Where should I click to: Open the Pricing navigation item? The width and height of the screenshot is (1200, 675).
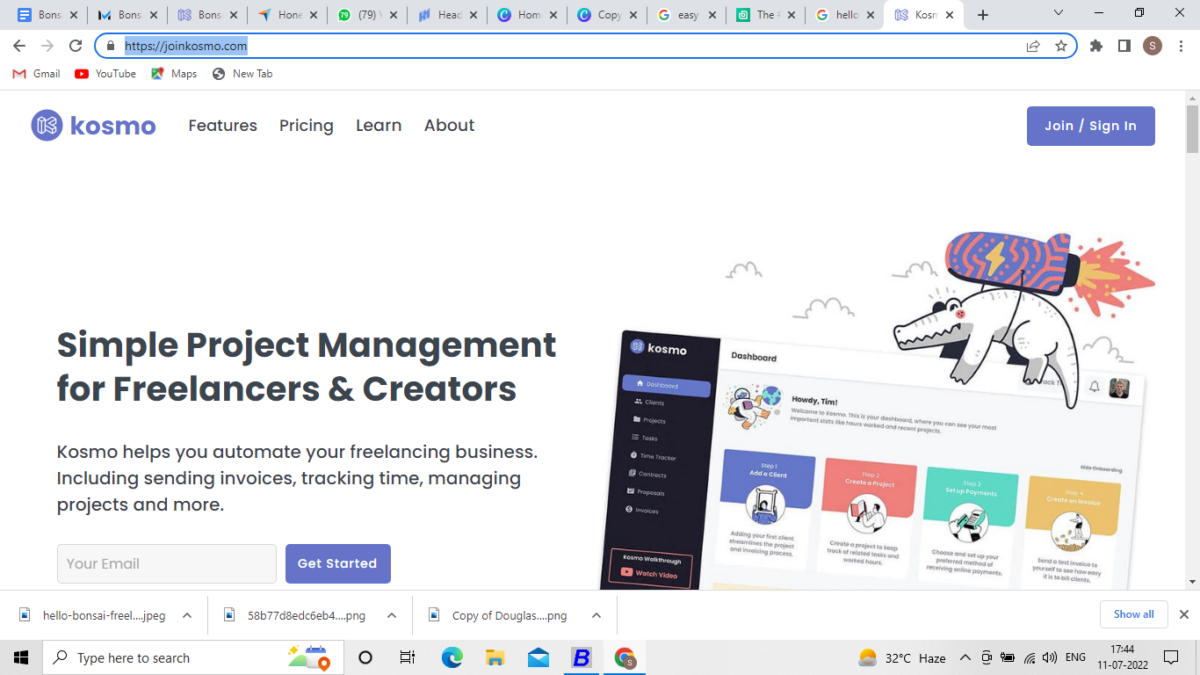(x=306, y=125)
